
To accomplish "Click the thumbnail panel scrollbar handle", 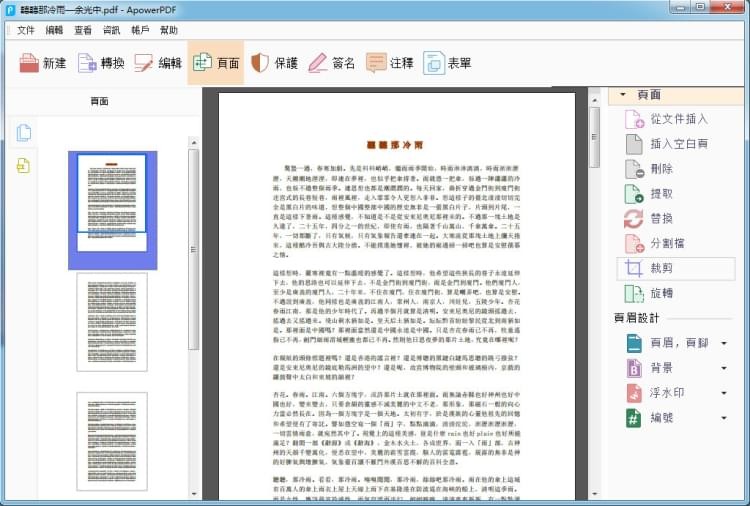I will [x=194, y=249].
